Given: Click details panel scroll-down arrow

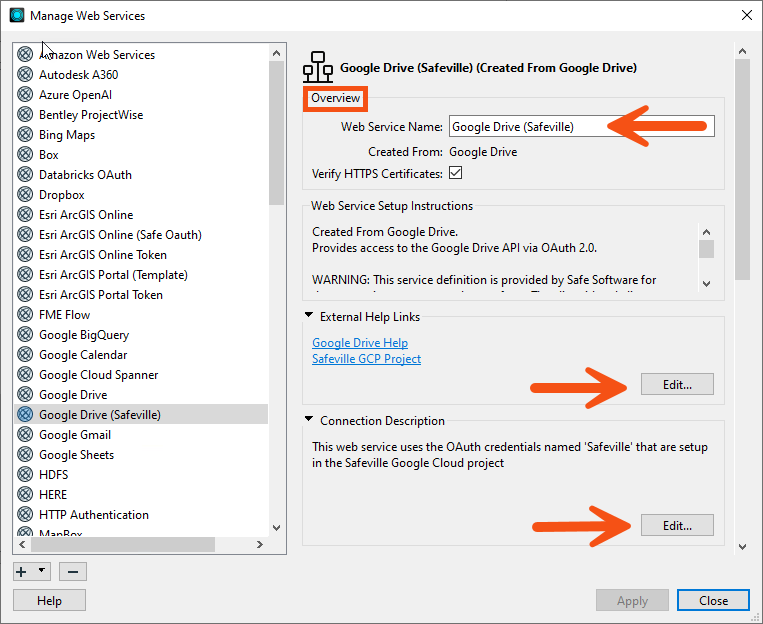Looking at the screenshot, I should coord(742,547).
